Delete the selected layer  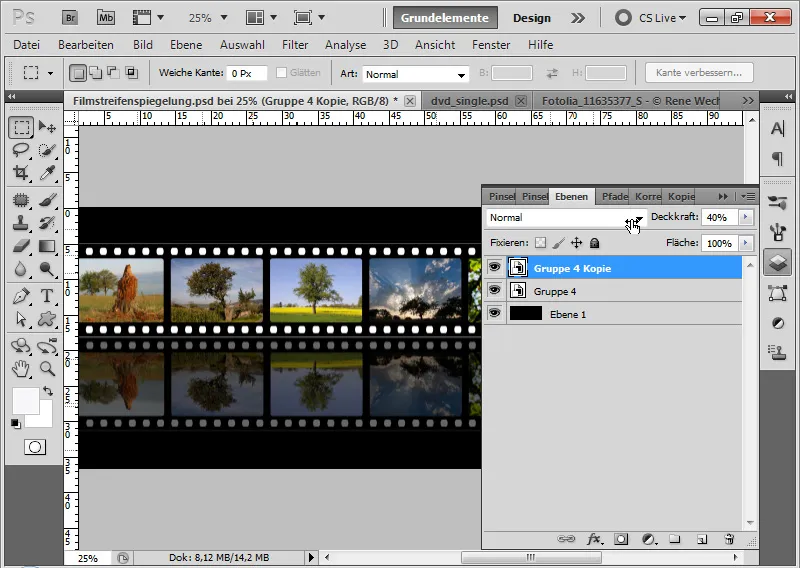(x=729, y=539)
